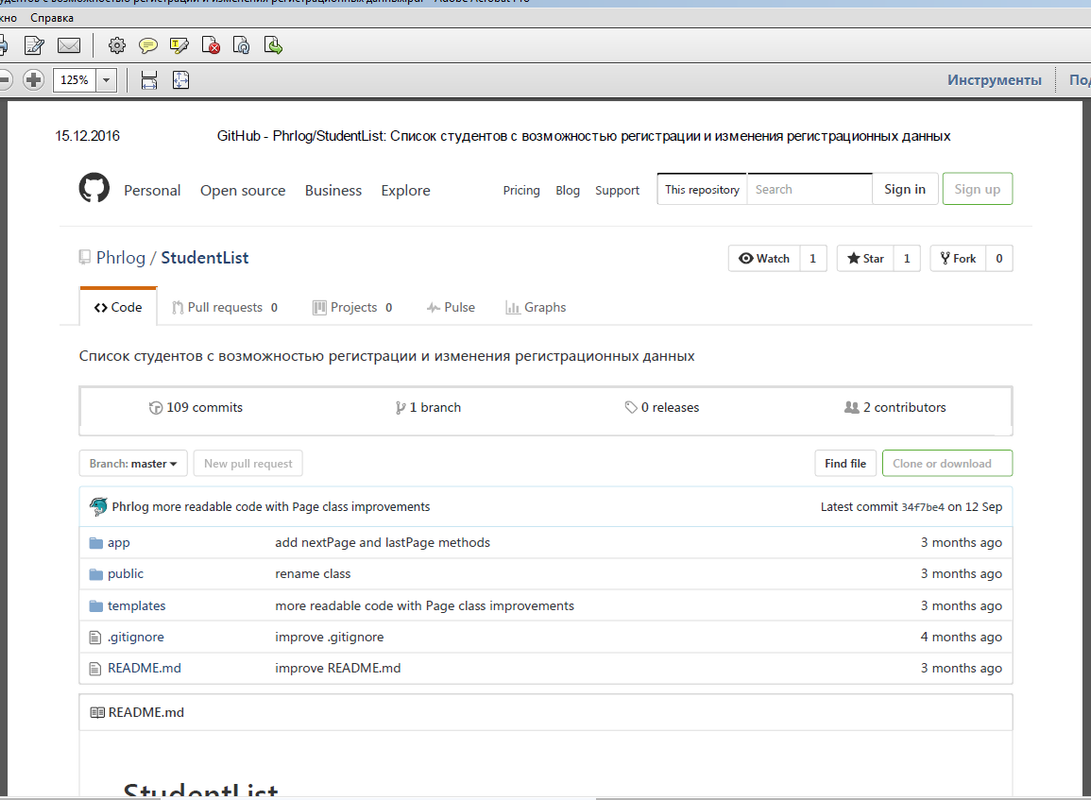Open the Phrlog owner link

click(120, 257)
